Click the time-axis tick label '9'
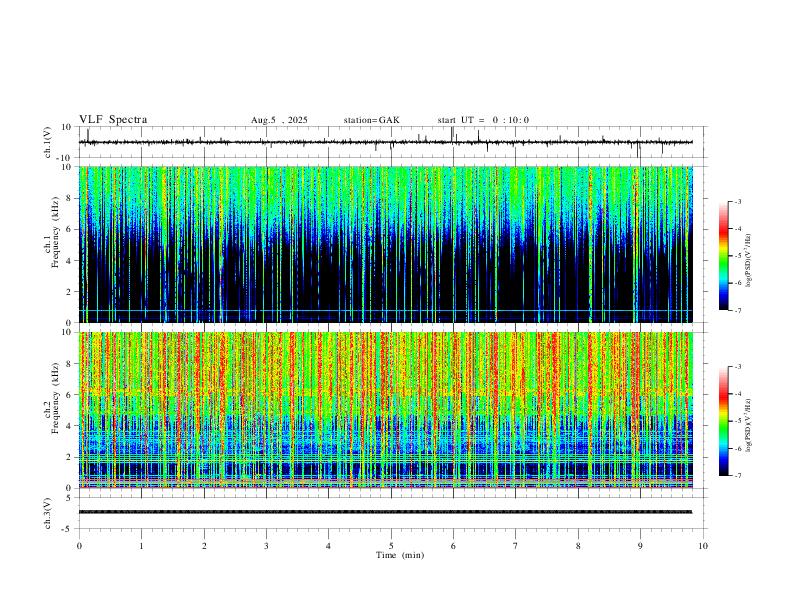 (x=640, y=546)
